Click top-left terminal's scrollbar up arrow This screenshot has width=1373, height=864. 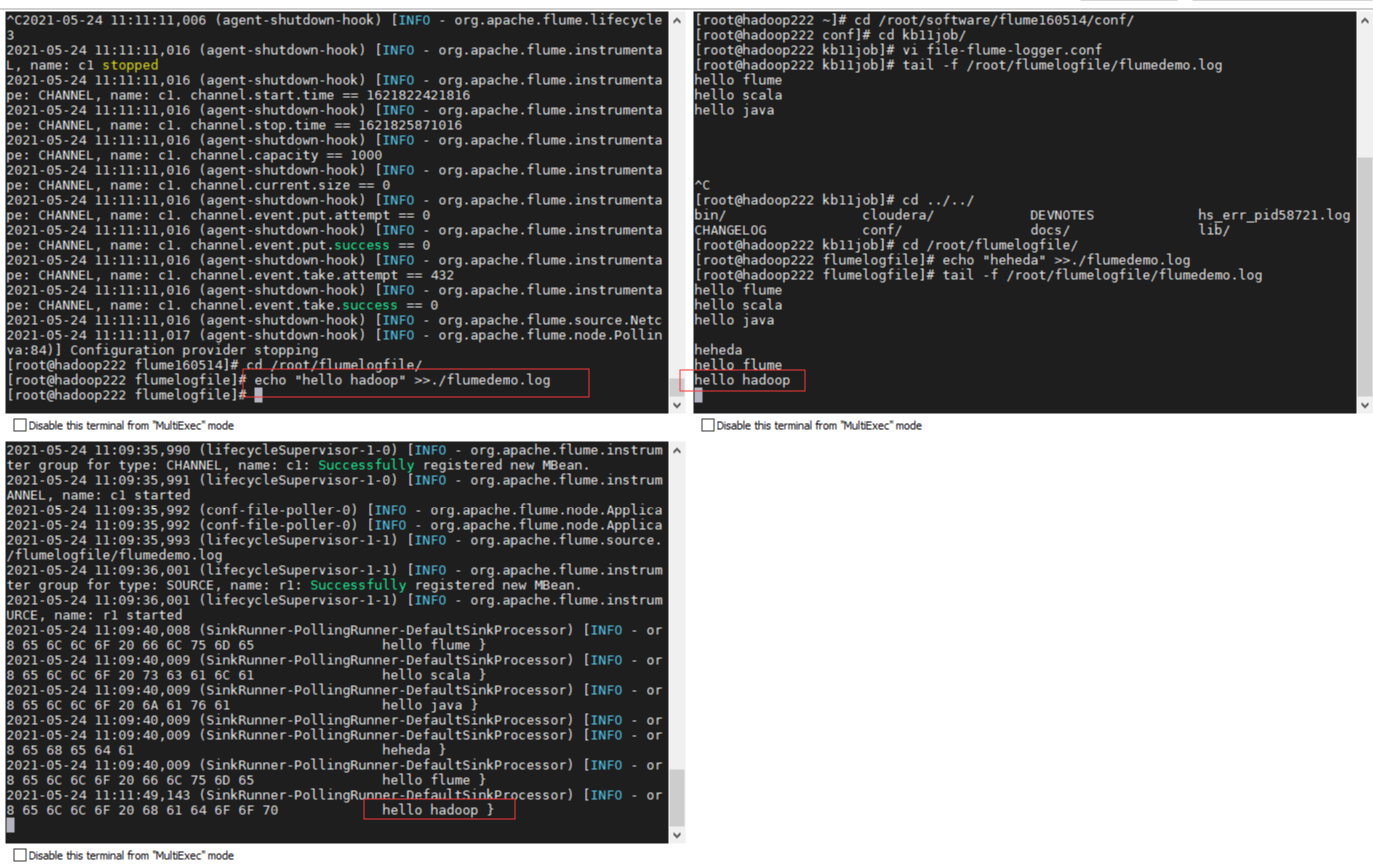pos(676,20)
